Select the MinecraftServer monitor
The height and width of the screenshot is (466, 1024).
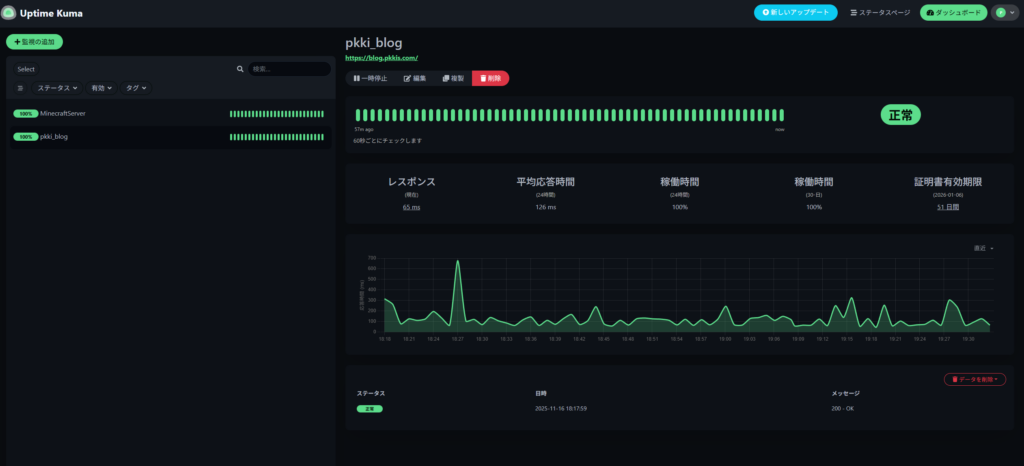click(x=170, y=114)
